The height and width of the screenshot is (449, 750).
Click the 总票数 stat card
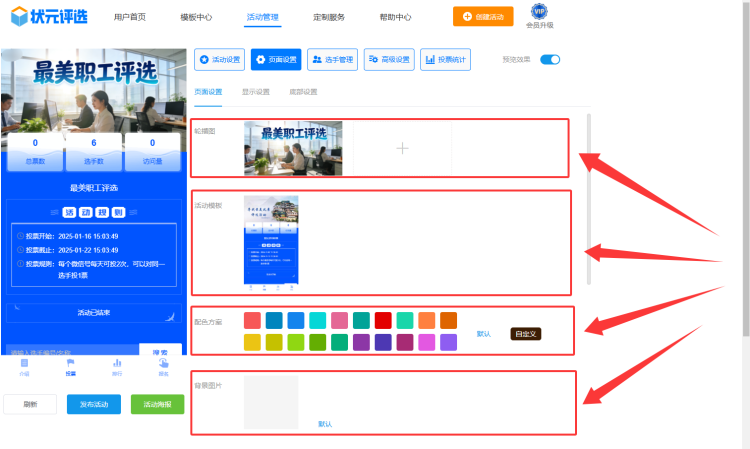point(35,152)
